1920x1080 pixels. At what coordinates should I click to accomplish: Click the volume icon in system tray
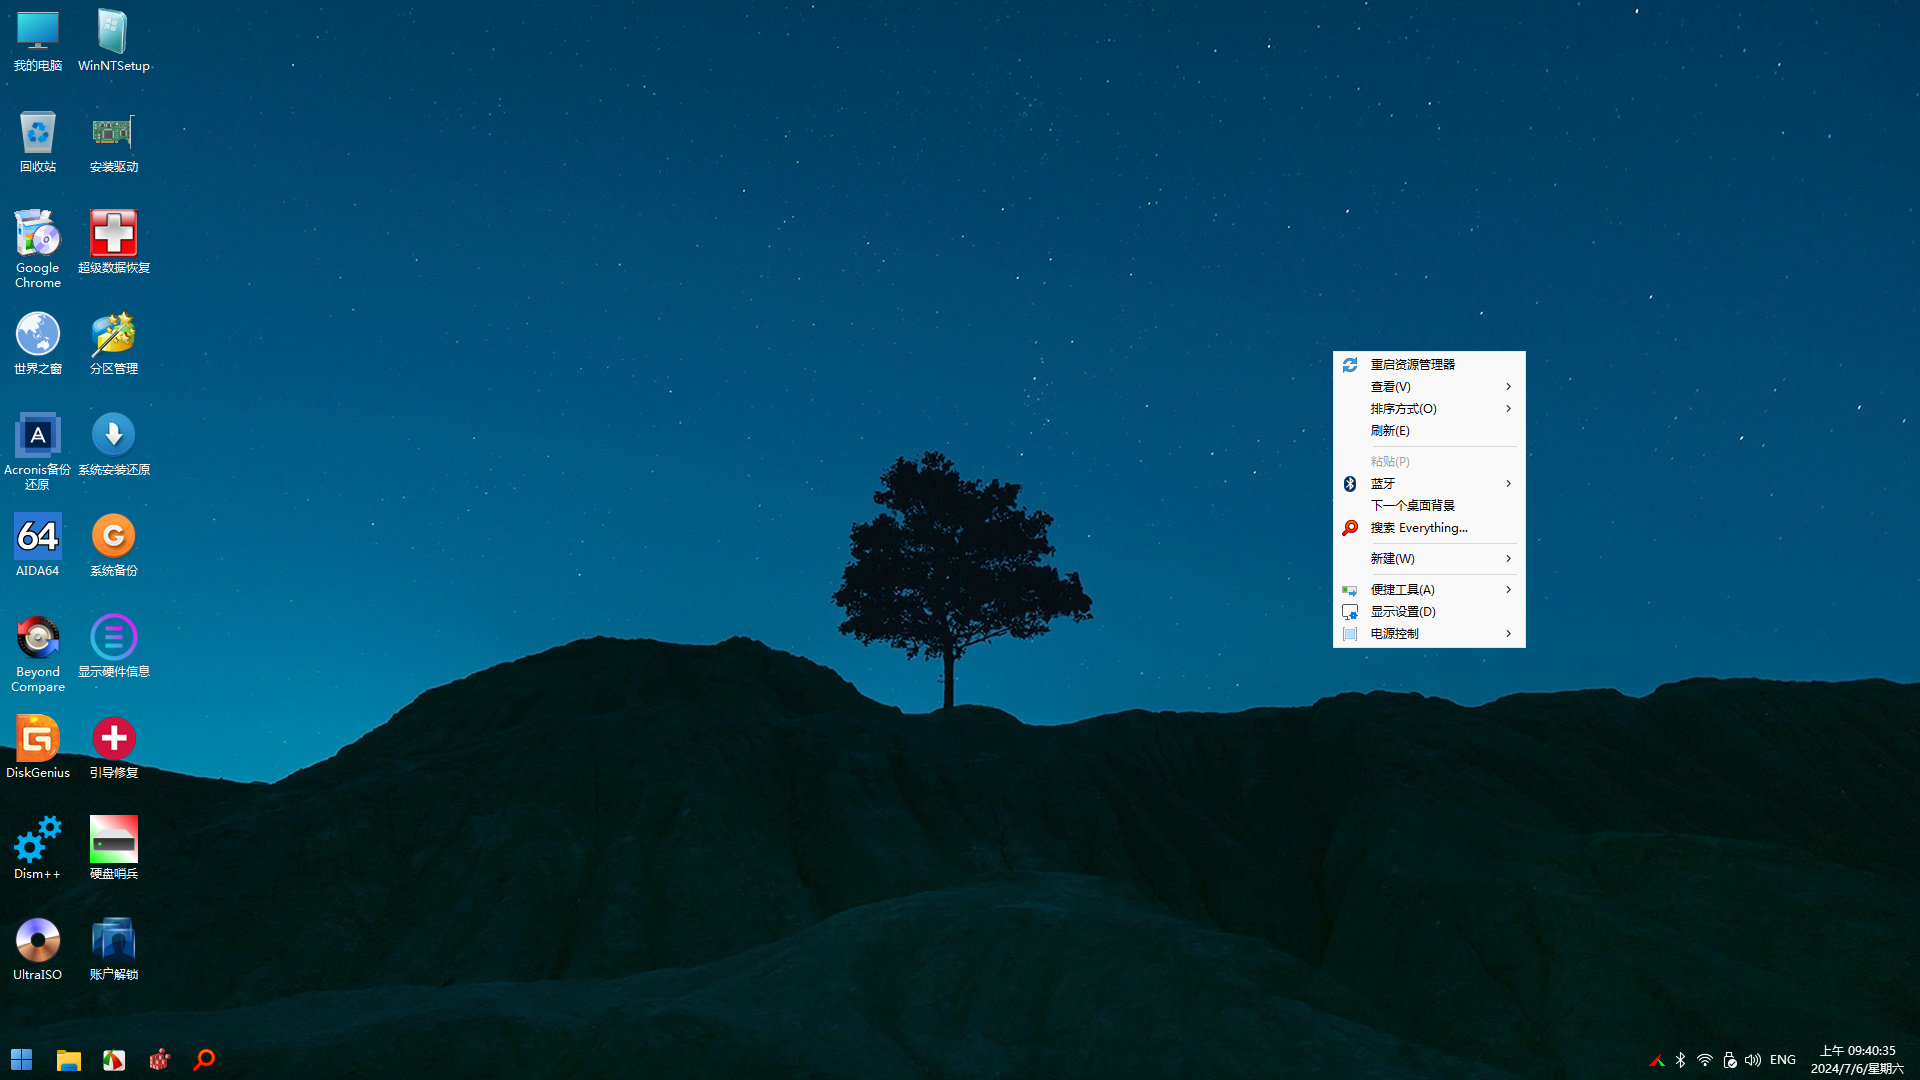click(x=1752, y=1060)
